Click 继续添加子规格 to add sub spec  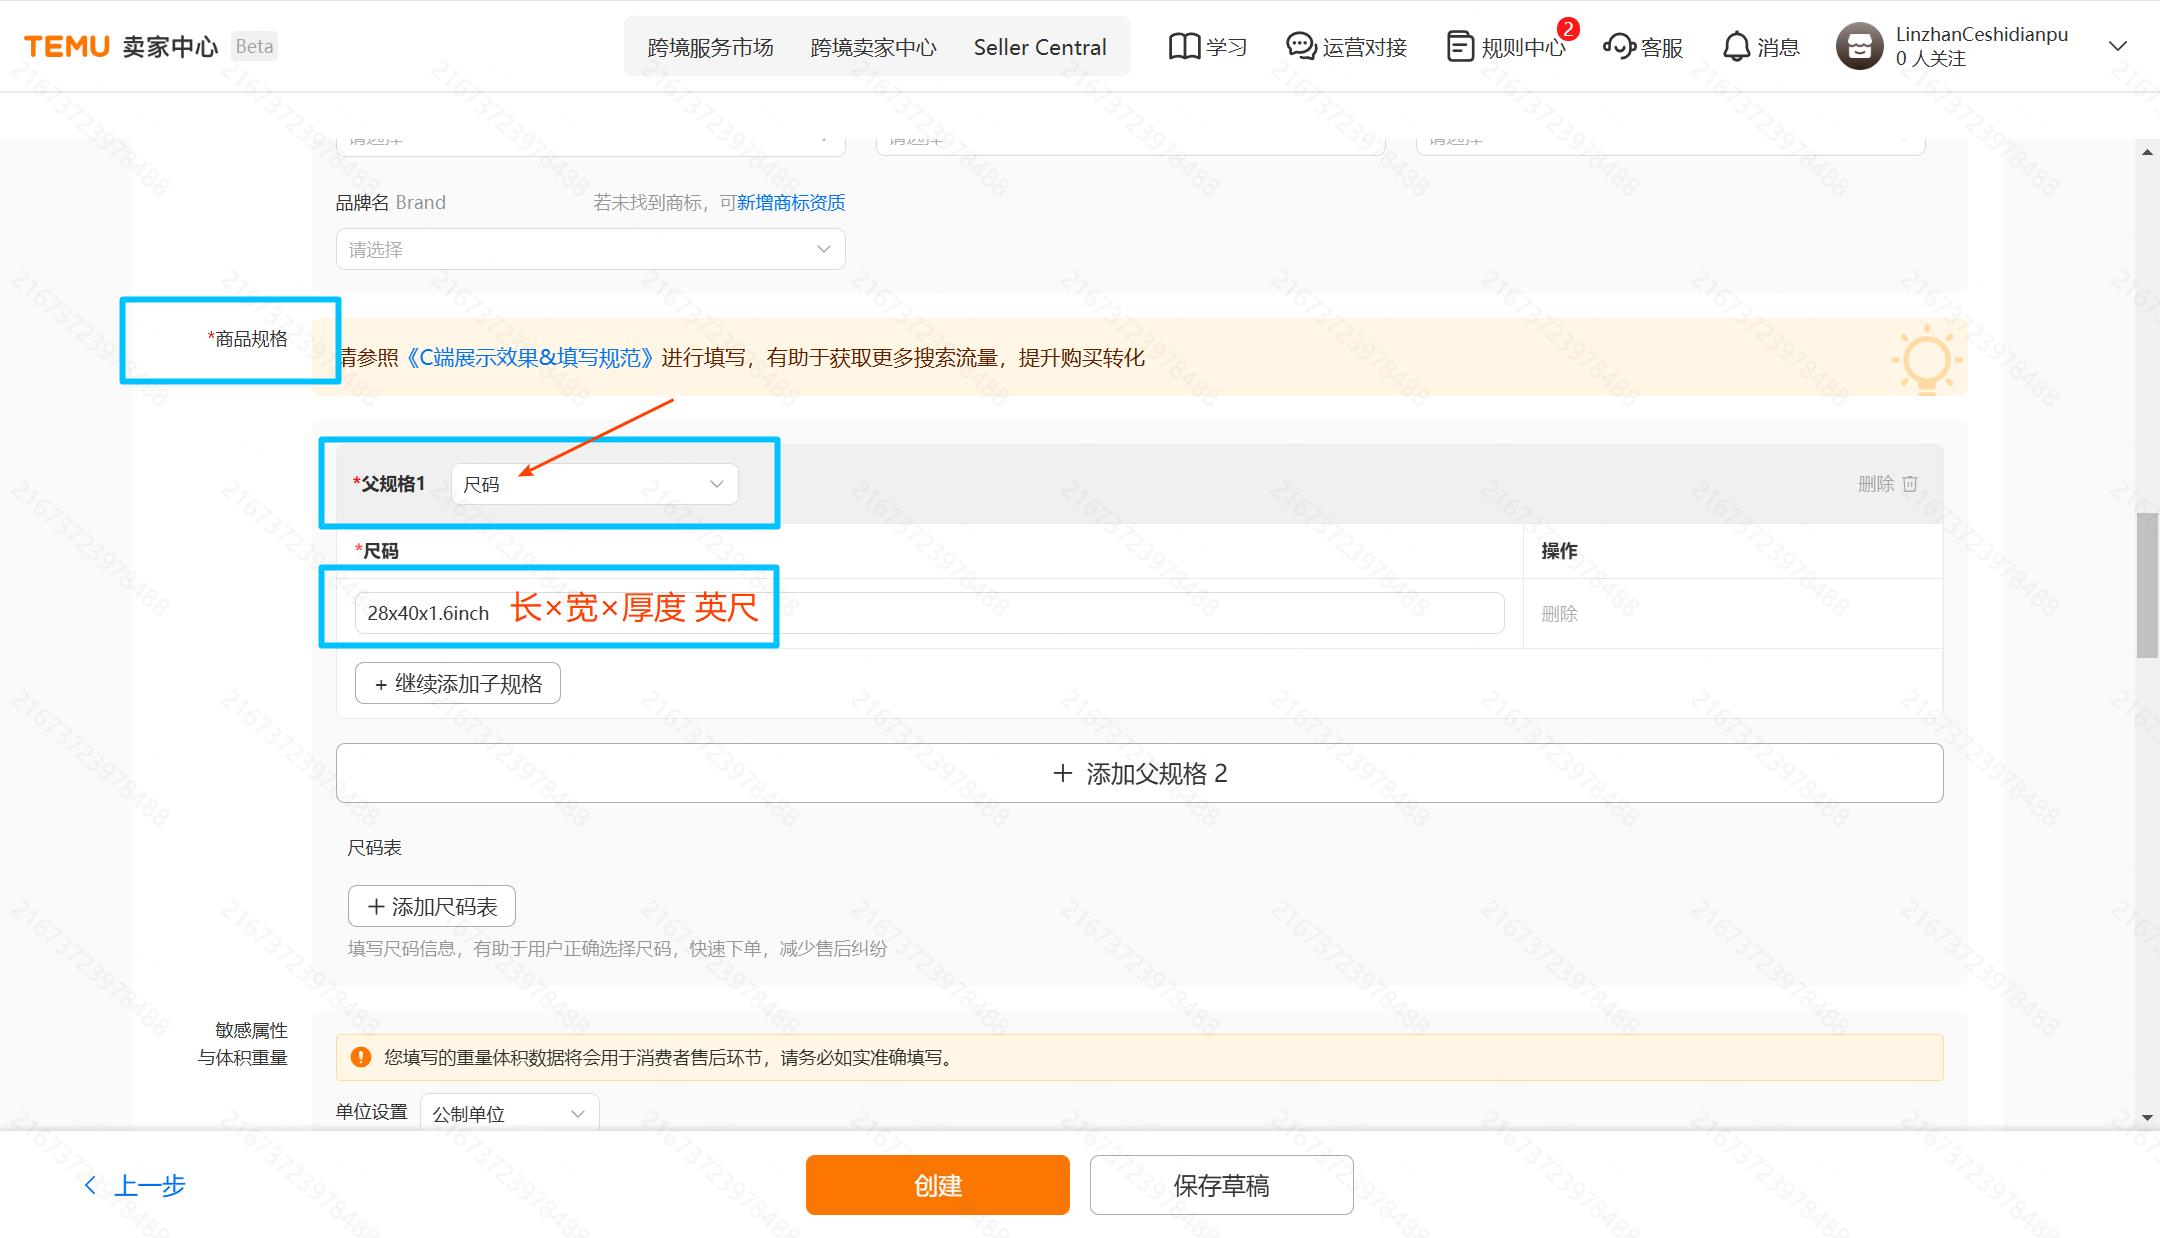pos(457,683)
